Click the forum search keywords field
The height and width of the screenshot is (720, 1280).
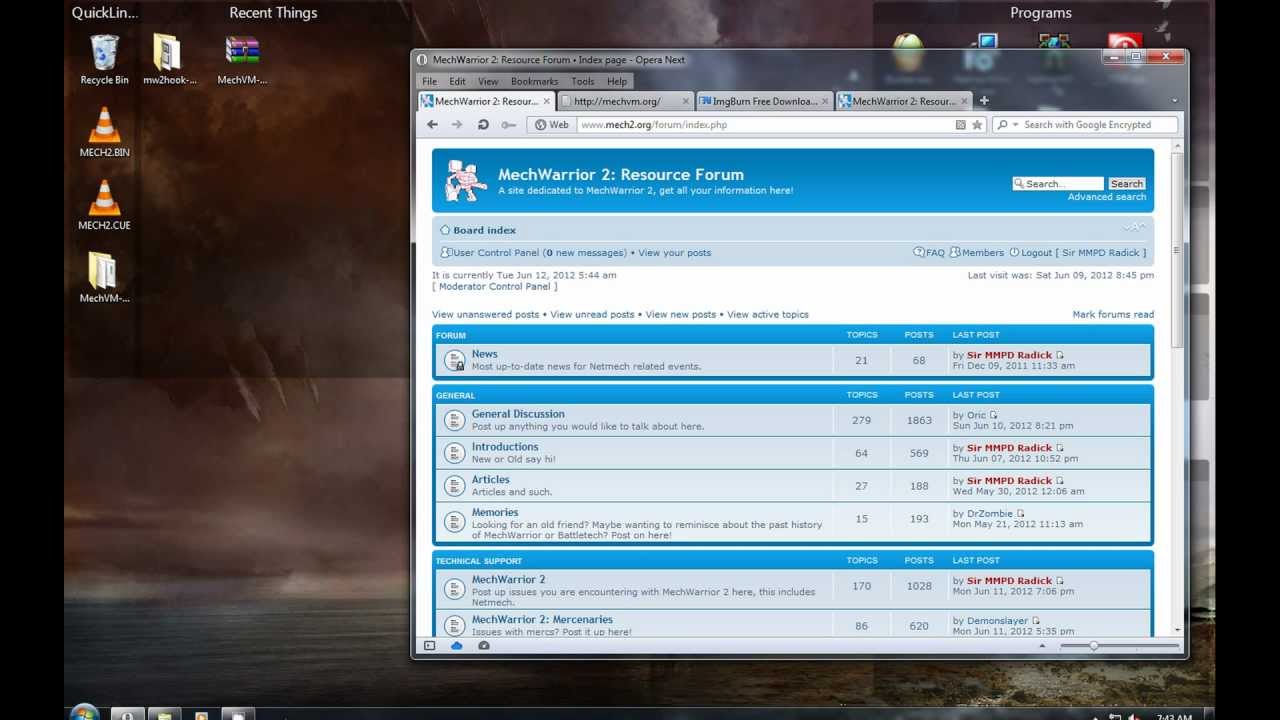click(x=1058, y=184)
